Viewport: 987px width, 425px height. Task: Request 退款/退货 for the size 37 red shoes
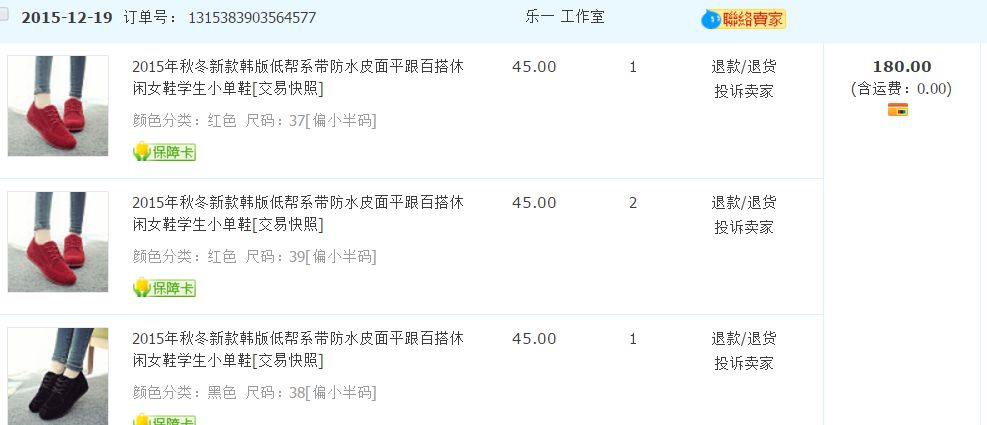click(743, 67)
